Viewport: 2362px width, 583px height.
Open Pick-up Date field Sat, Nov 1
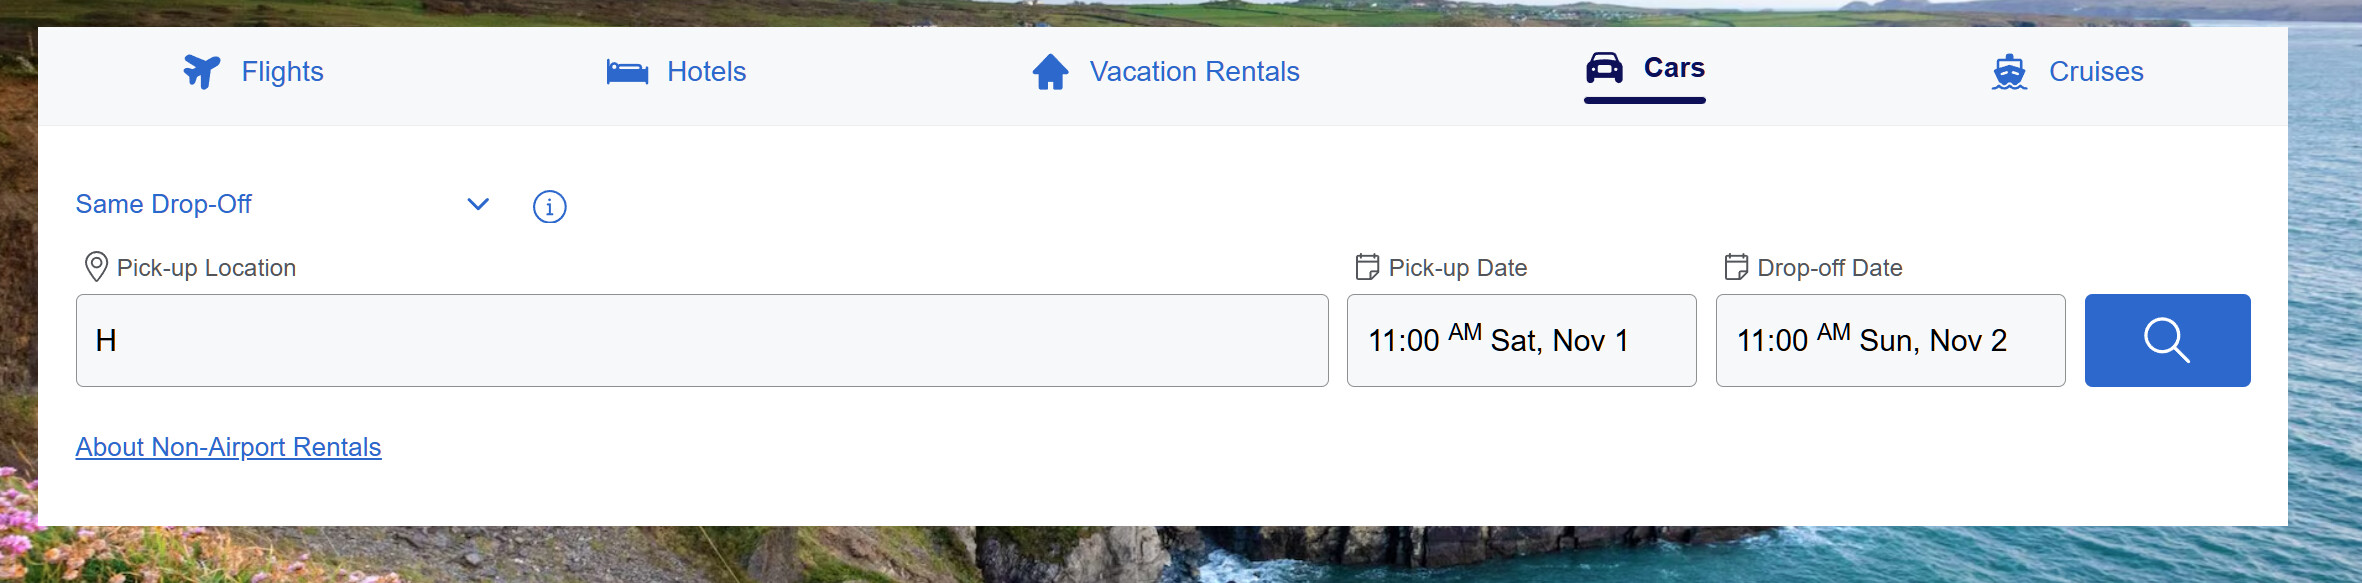pyautogui.click(x=1521, y=340)
